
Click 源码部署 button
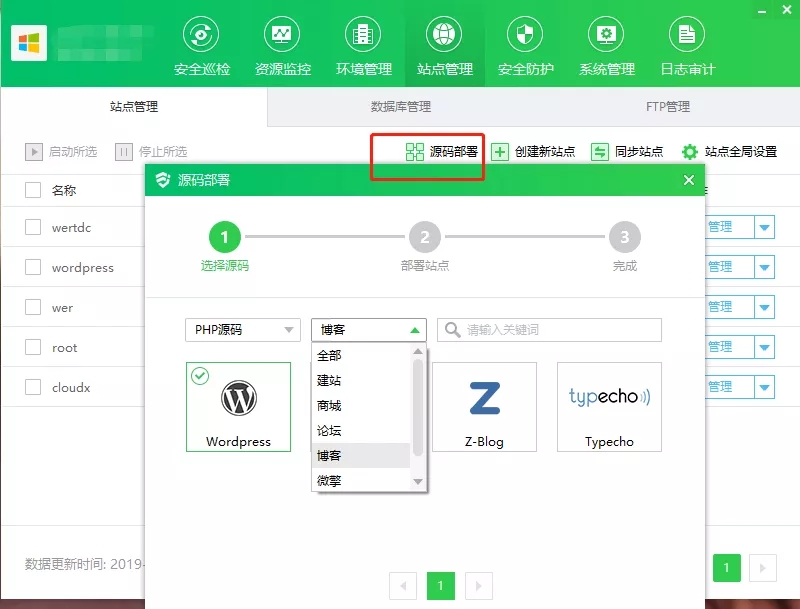tap(441, 152)
